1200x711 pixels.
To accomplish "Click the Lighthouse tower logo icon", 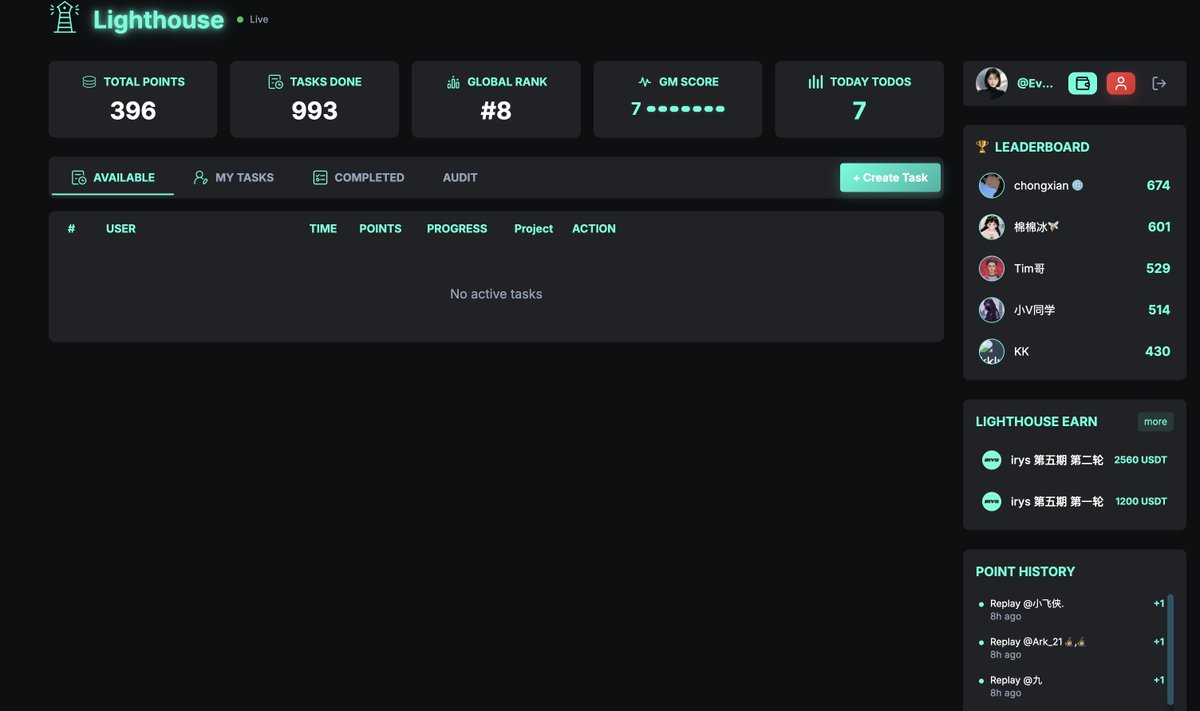I will click(x=65, y=17).
